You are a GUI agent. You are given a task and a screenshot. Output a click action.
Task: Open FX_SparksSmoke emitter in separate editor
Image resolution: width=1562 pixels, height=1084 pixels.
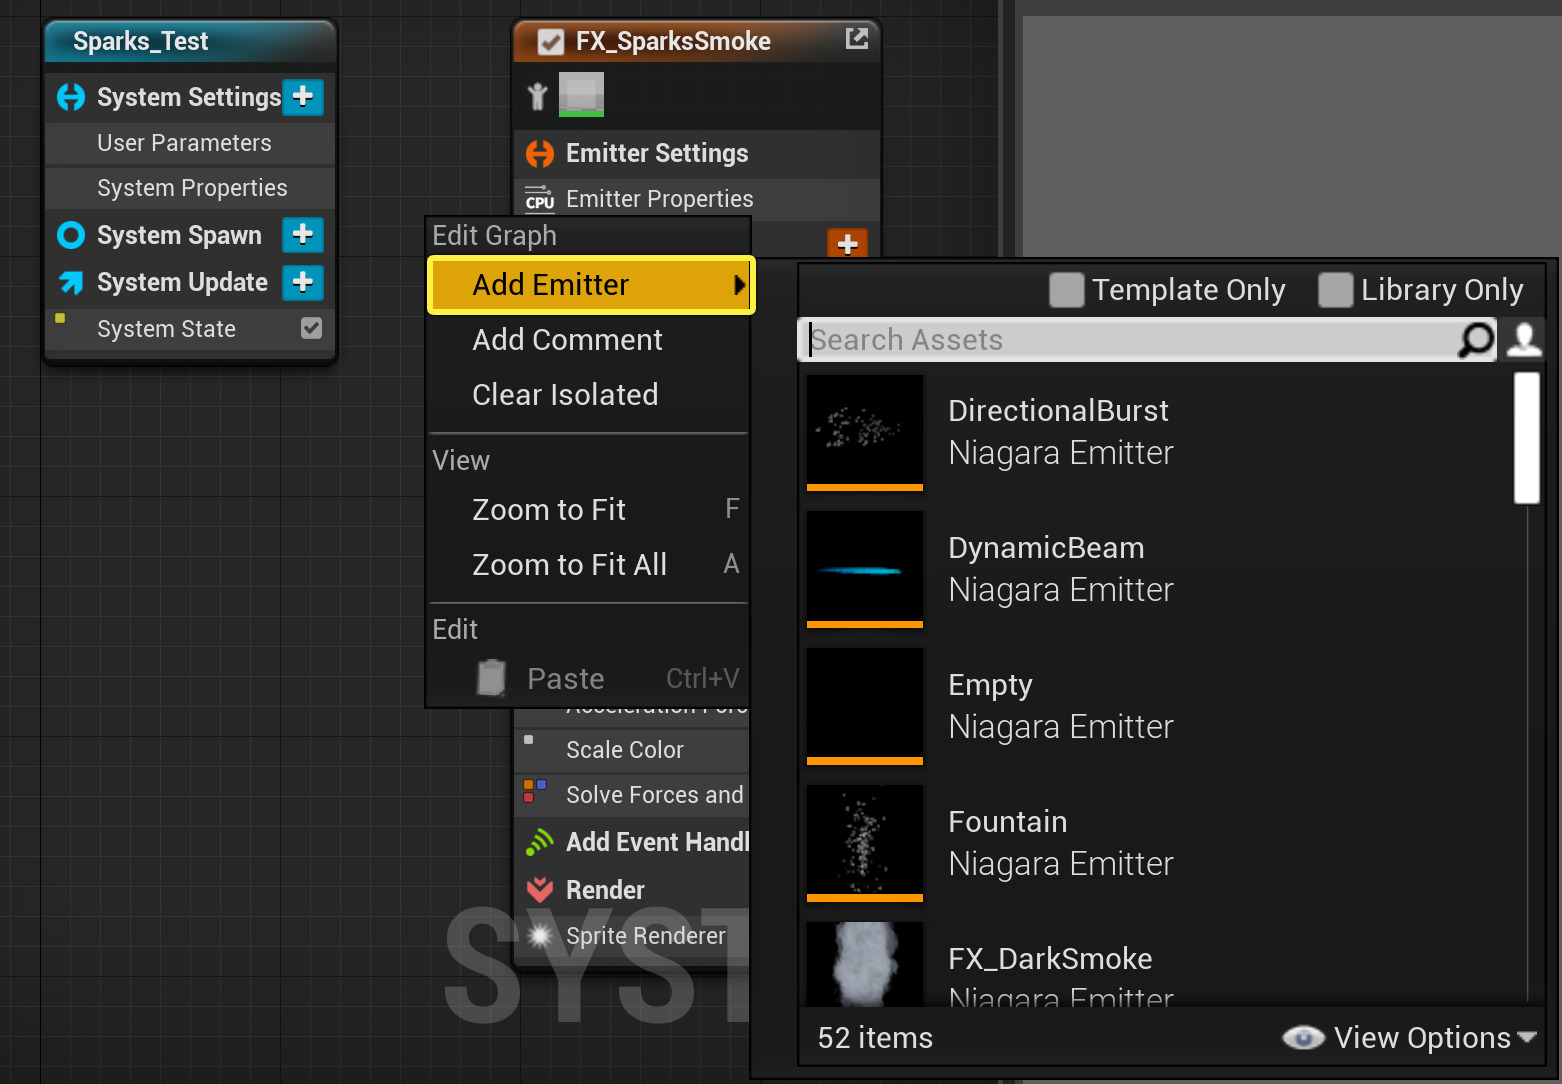(857, 39)
